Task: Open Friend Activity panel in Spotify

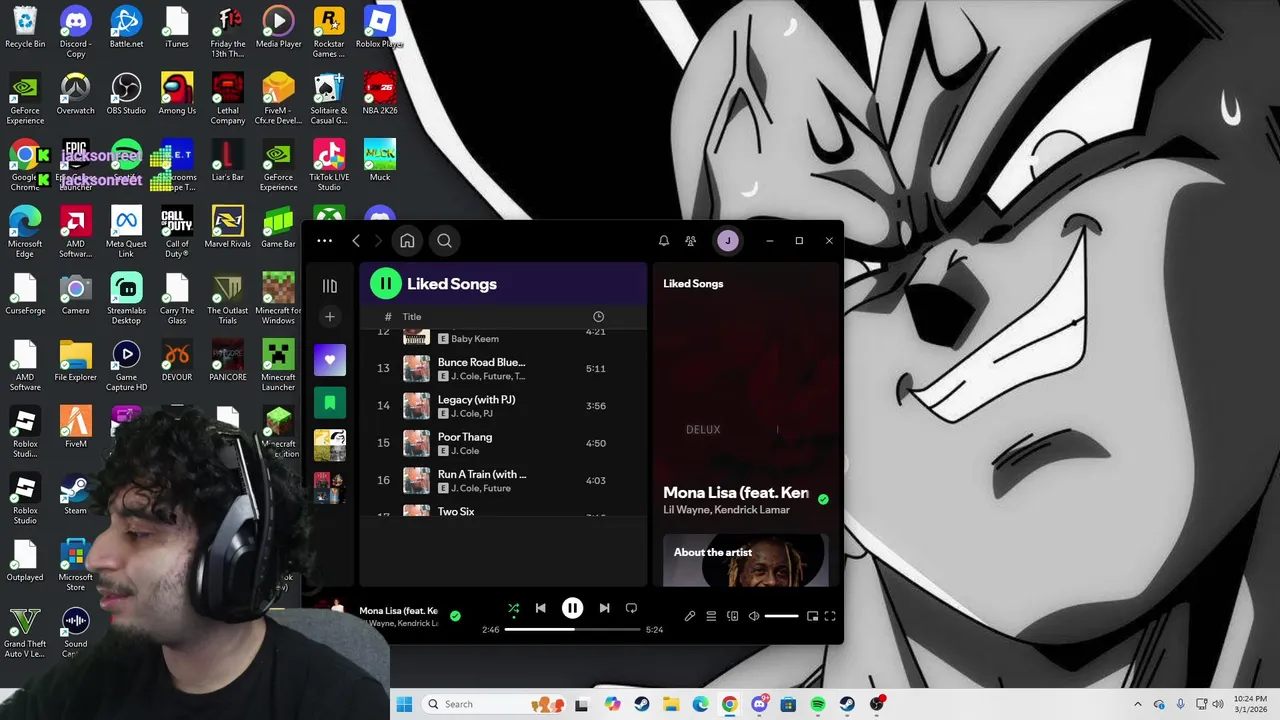Action: [690, 241]
